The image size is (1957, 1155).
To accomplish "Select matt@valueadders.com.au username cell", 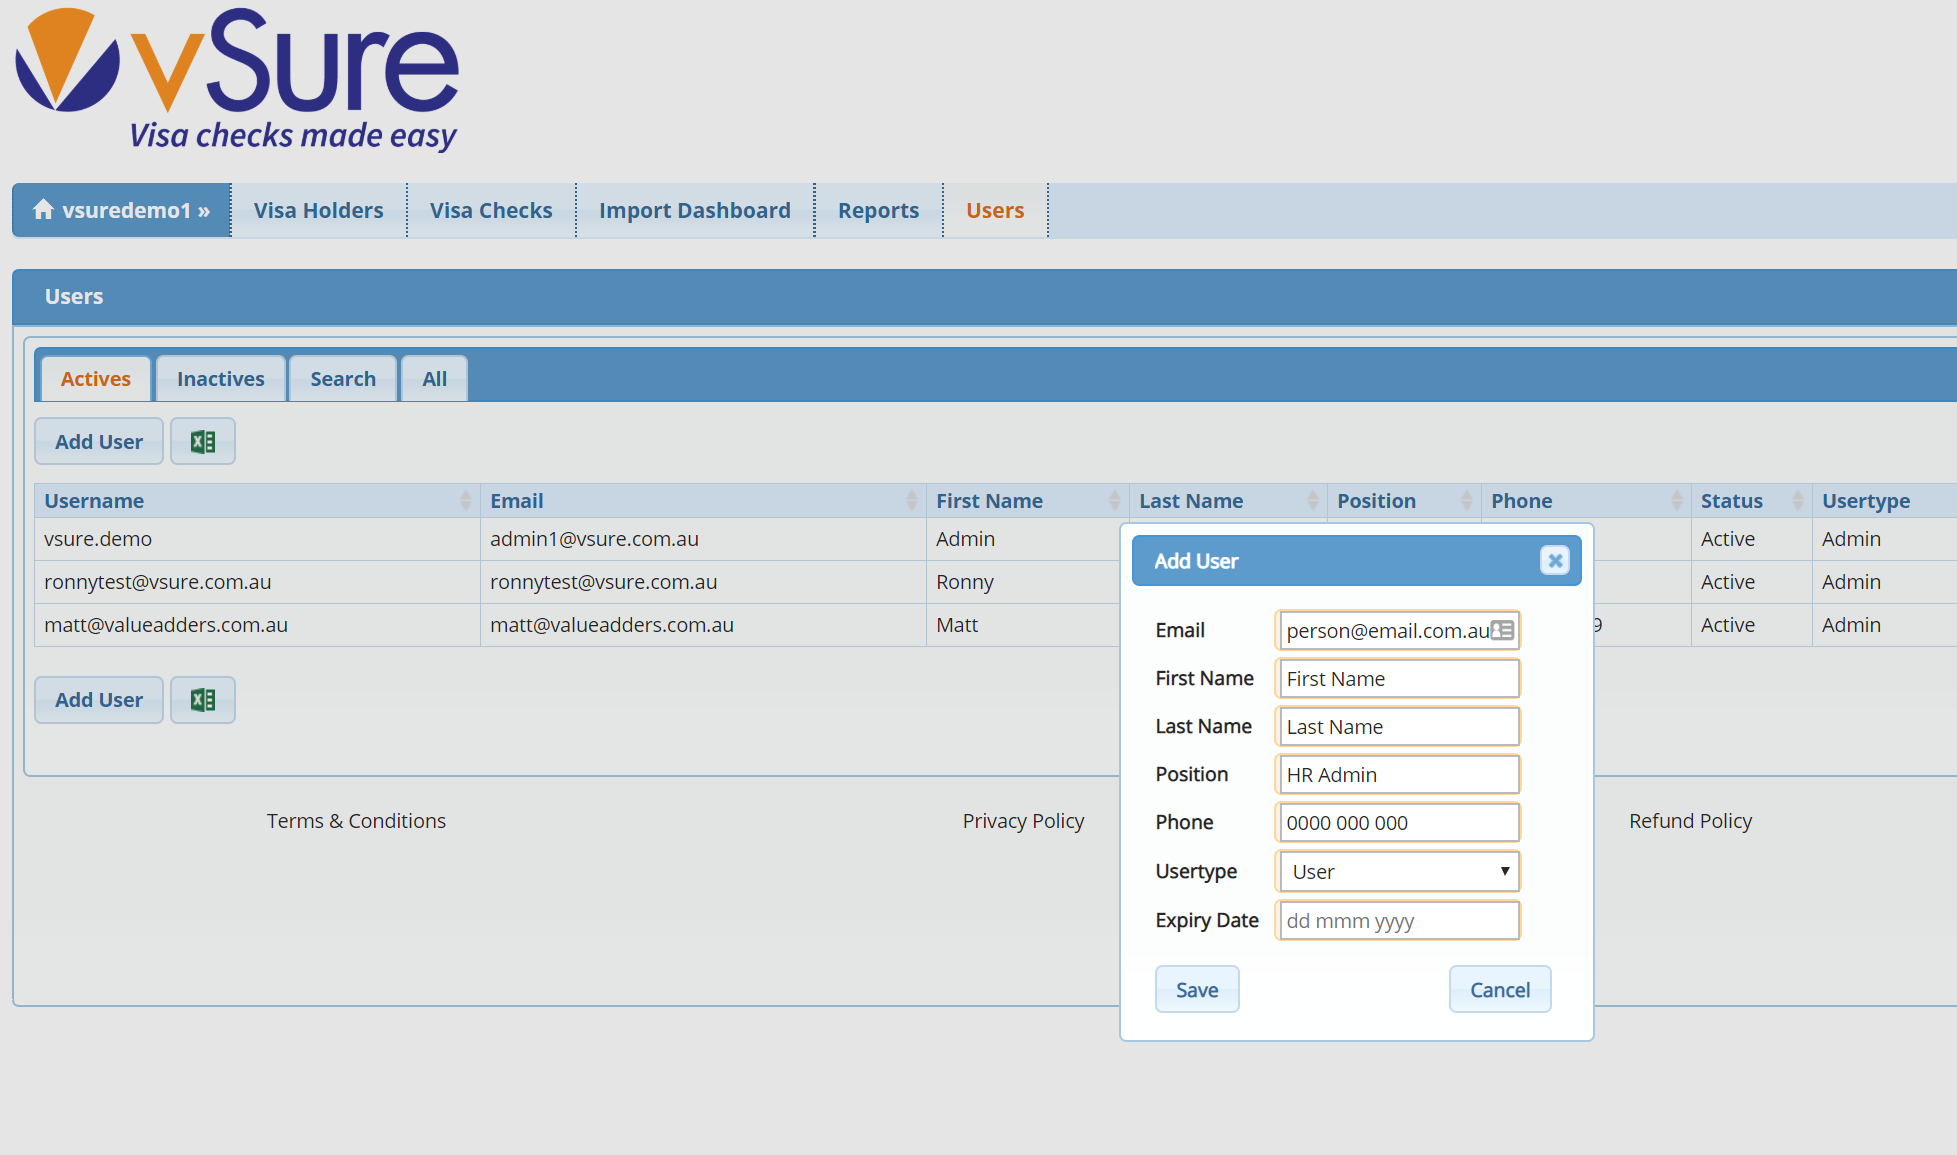I will point(257,625).
